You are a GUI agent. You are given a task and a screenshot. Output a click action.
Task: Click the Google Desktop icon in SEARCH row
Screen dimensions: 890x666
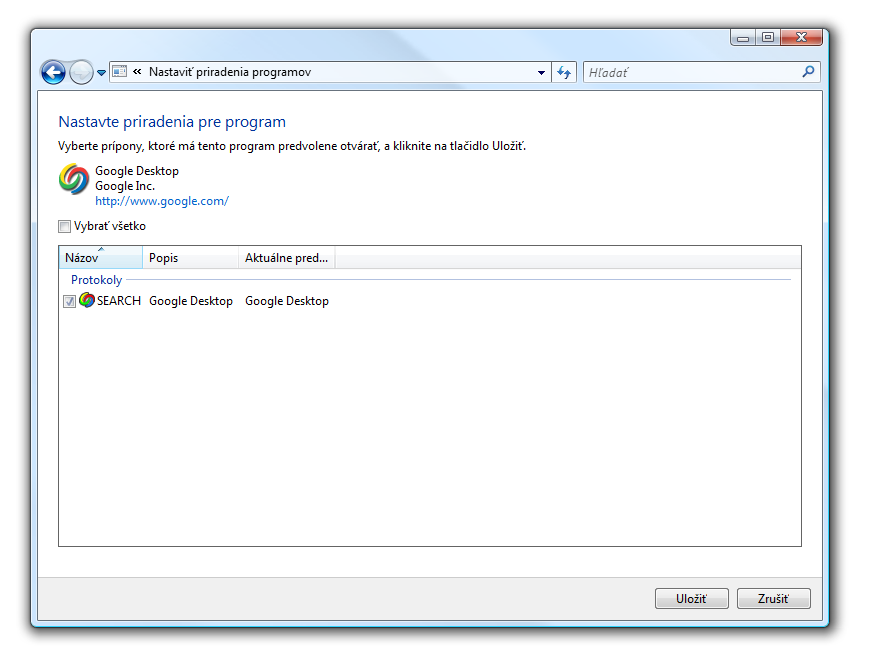(x=87, y=300)
